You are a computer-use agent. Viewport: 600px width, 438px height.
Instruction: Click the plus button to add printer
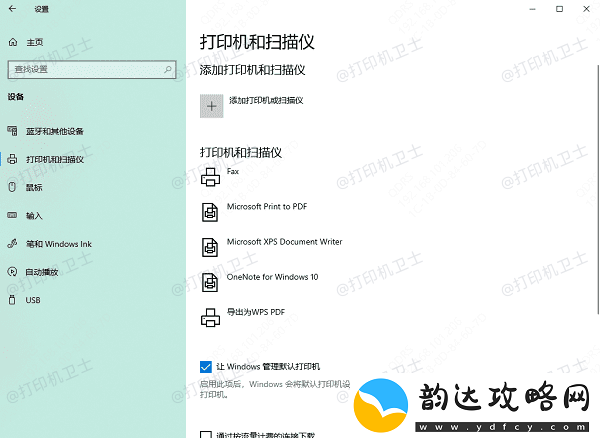(x=212, y=106)
